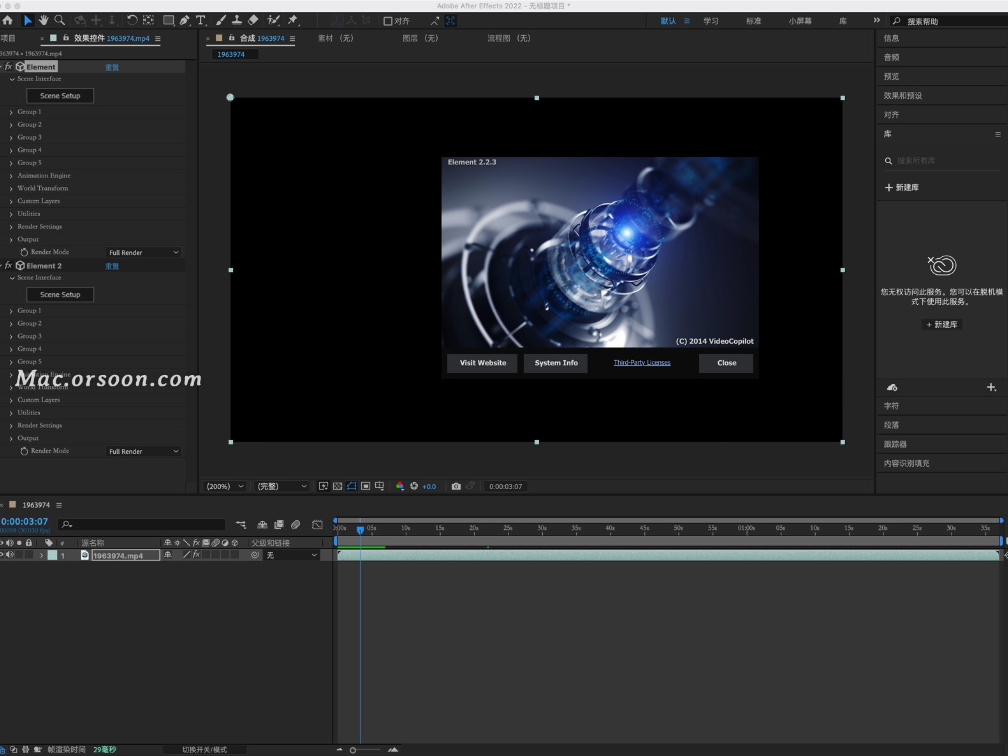This screenshot has height=756, width=1008.
Task: Open the Full Render mode dropdown of Element
Action: click(143, 252)
